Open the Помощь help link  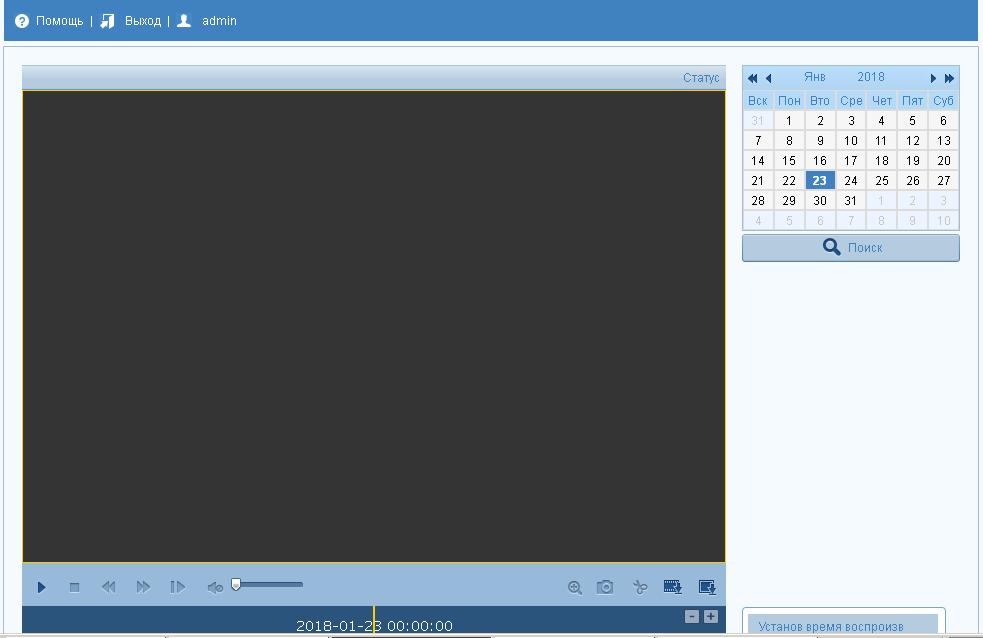tap(59, 21)
